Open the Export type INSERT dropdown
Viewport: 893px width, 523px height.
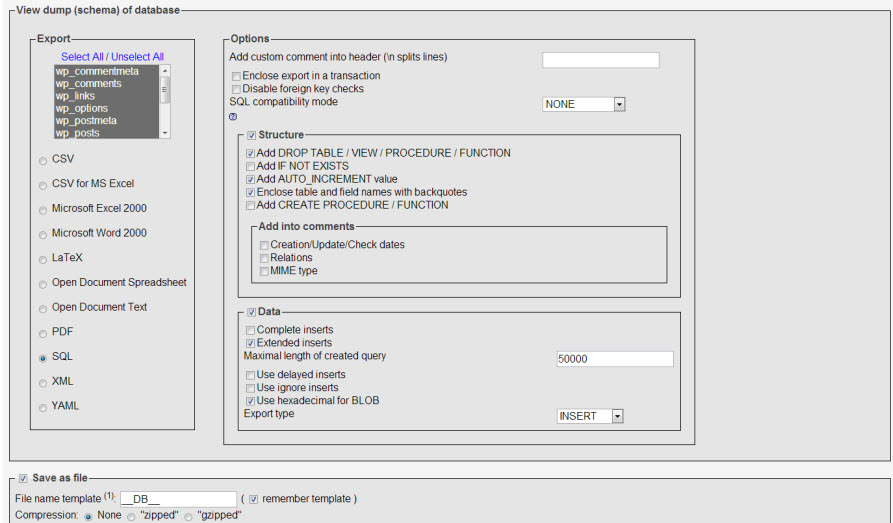point(590,416)
